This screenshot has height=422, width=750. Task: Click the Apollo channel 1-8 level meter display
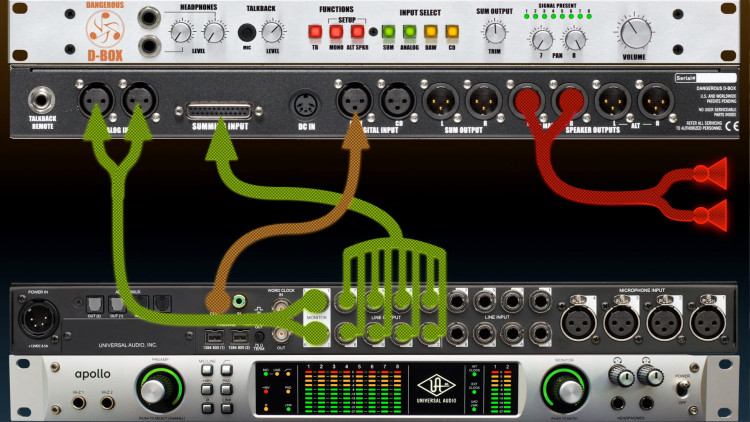click(352, 389)
